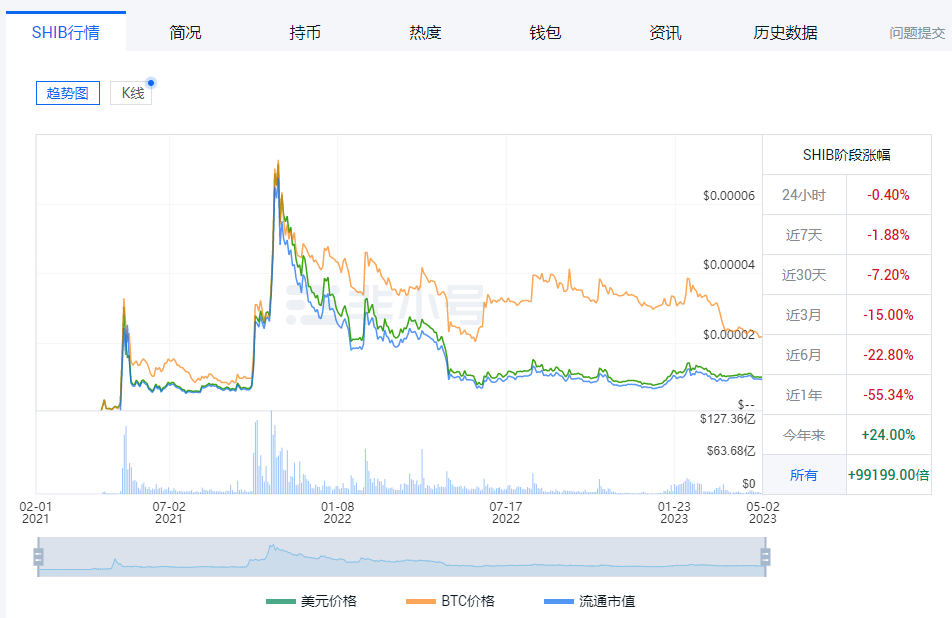Viewport: 952px width, 618px height.
Task: Grab the left range slider handle
Action: tap(38, 557)
